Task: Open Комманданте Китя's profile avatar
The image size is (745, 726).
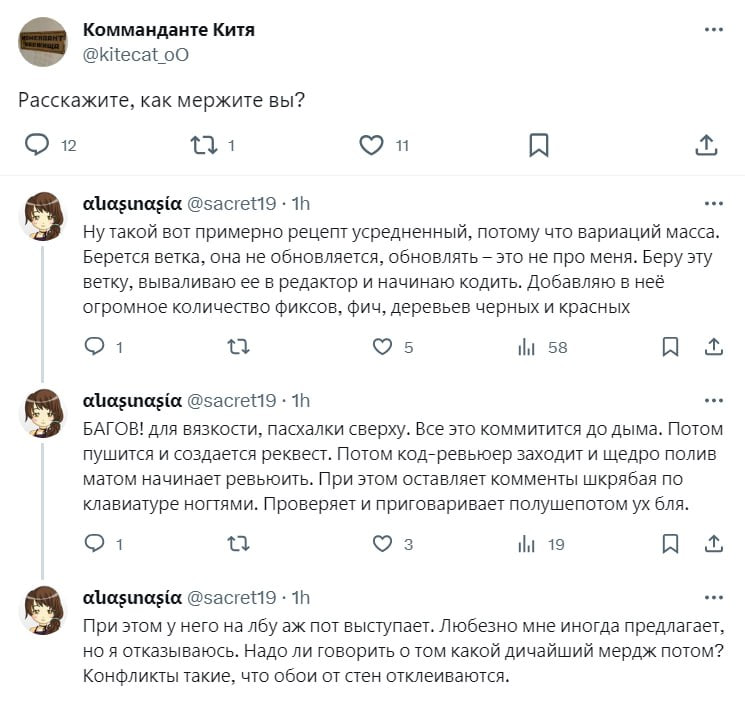Action: 43,41
